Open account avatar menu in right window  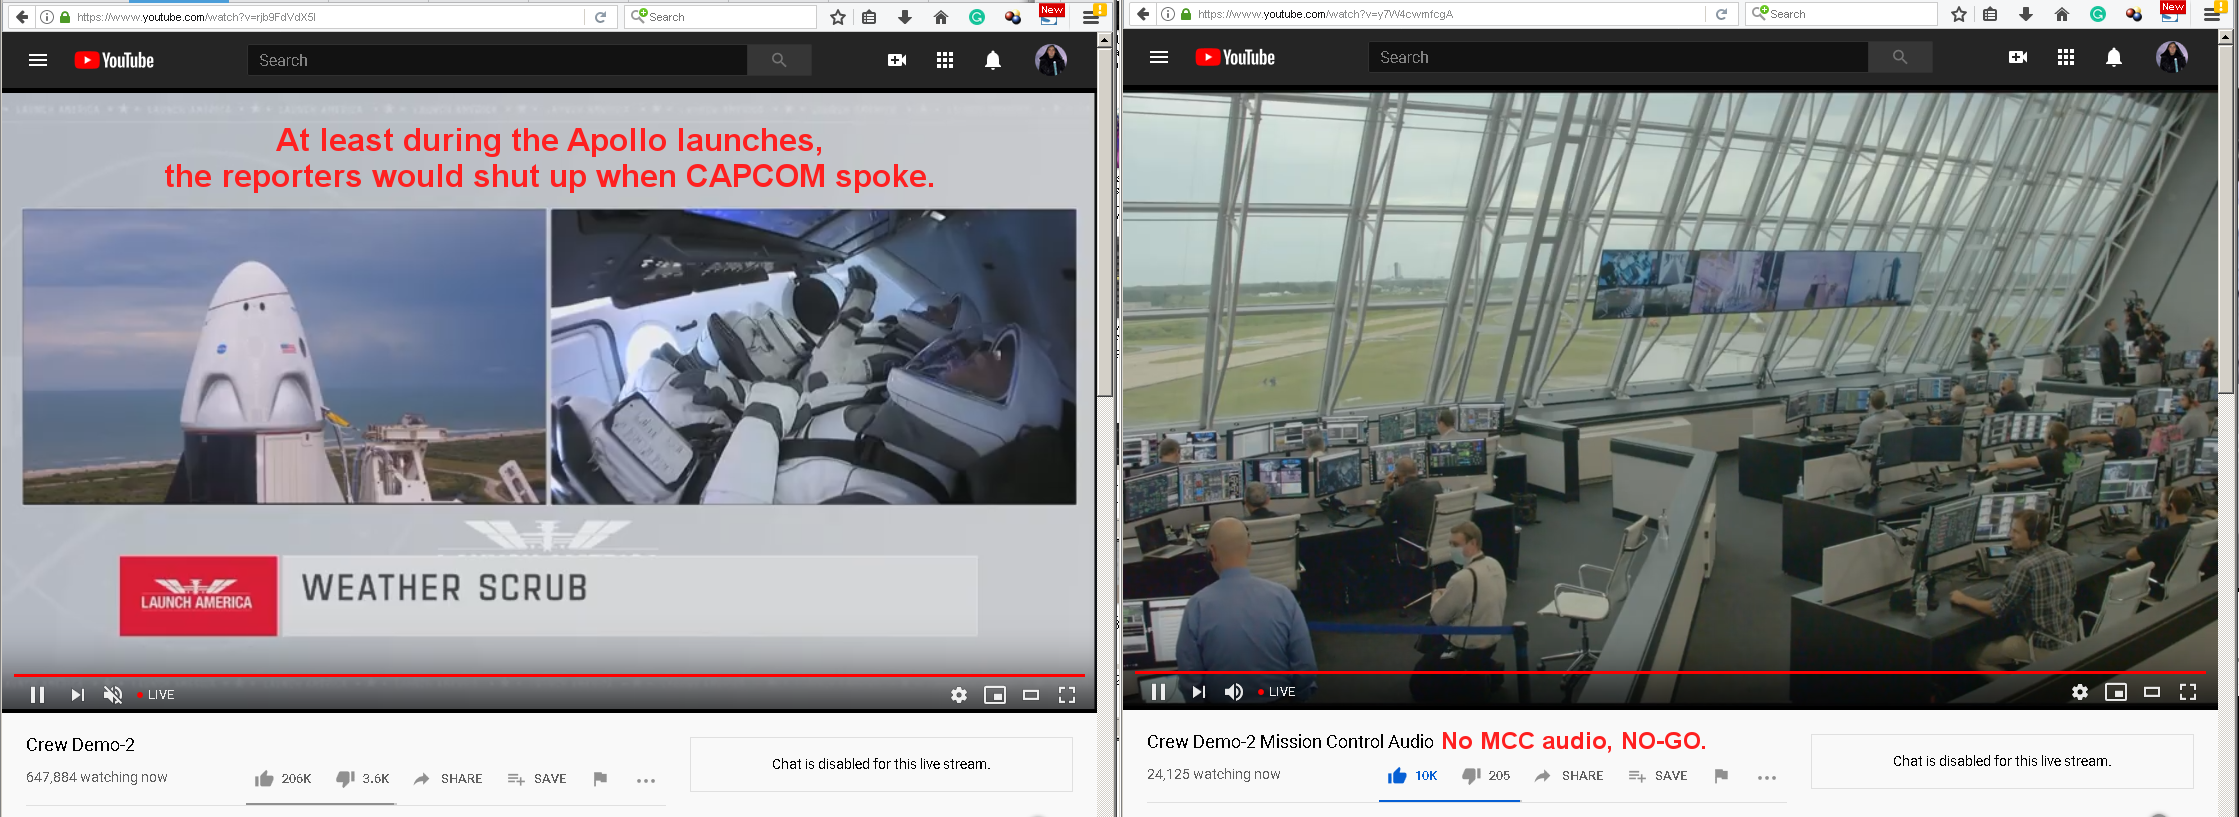[x=2172, y=57]
